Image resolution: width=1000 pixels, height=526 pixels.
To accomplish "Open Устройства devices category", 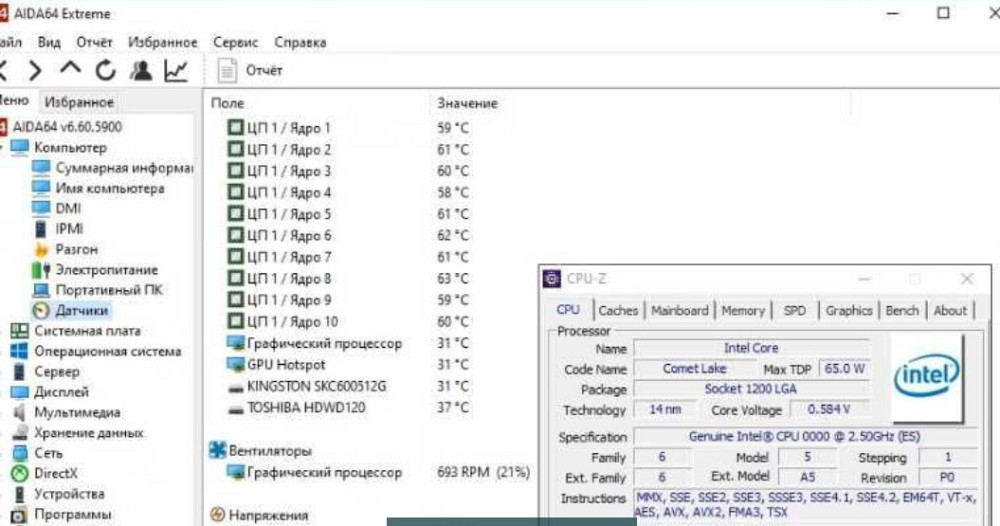I will [70, 493].
